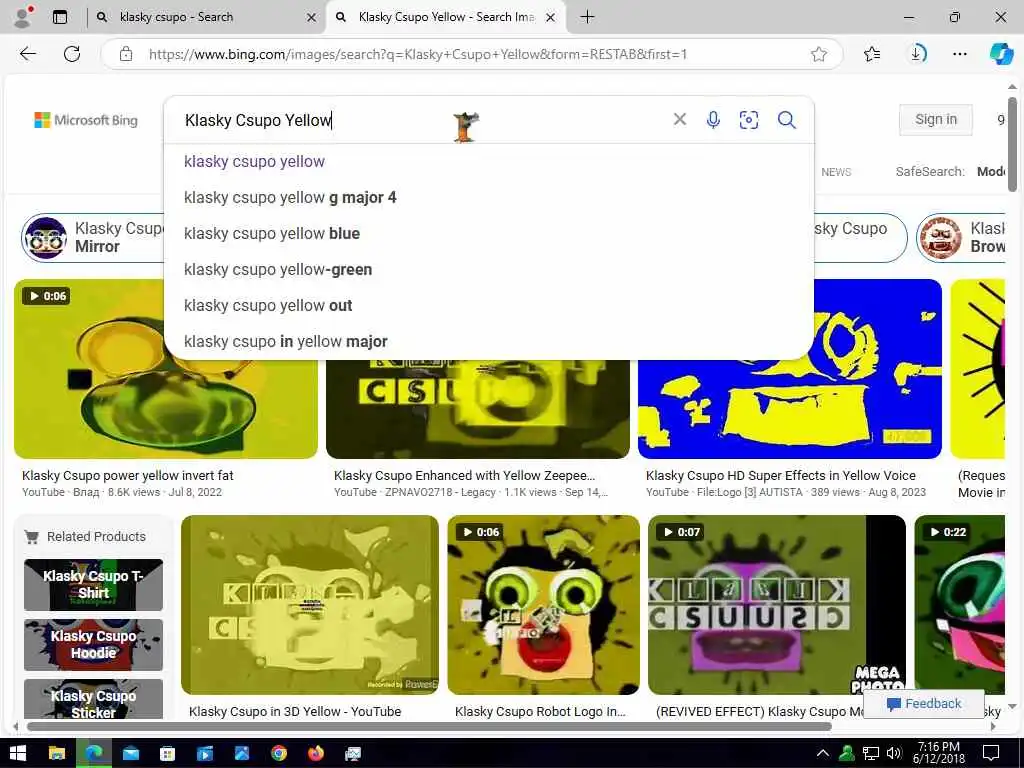This screenshot has height=768, width=1024.
Task: Open Mail app from taskbar
Action: 131,754
